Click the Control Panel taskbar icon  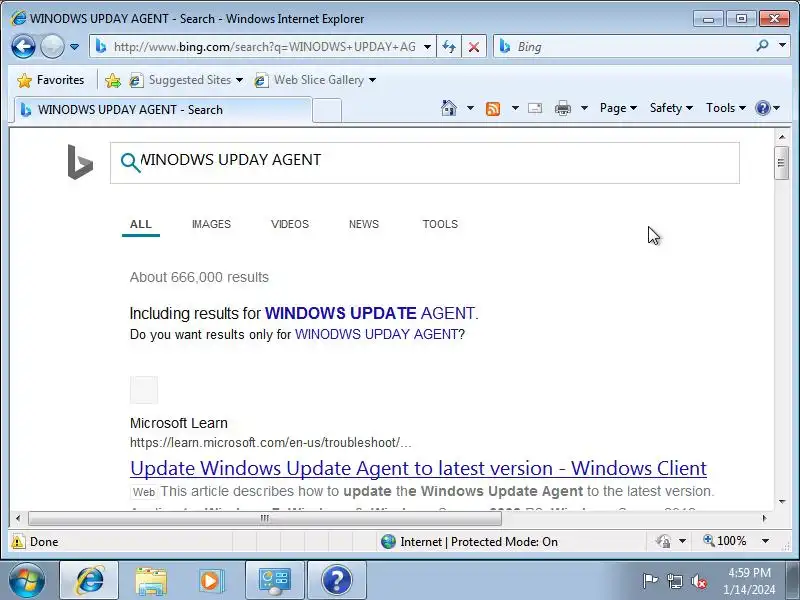click(274, 581)
